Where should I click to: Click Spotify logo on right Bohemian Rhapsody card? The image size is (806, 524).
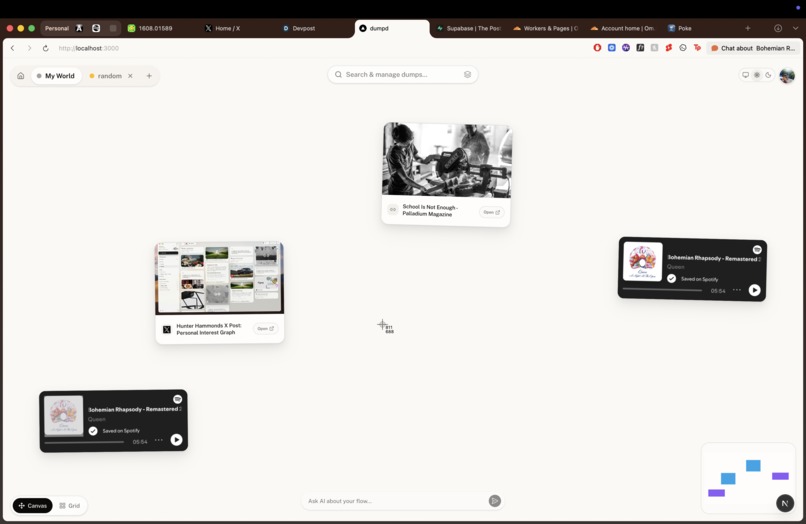pos(757,249)
